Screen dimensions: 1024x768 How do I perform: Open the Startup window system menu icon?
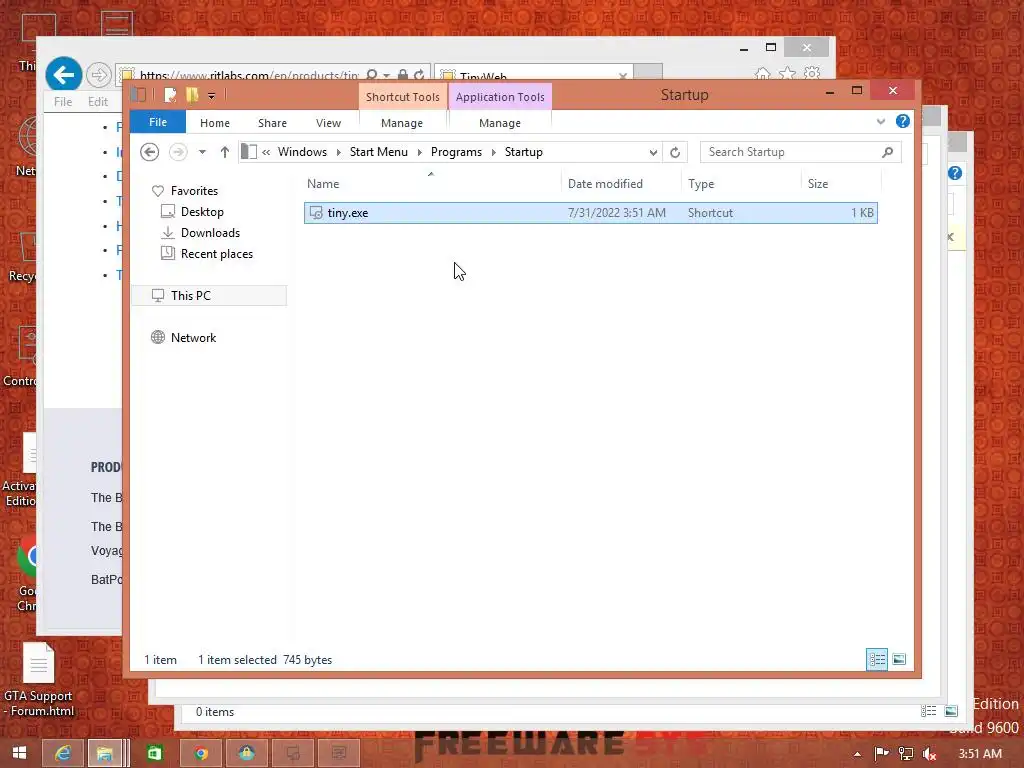(138, 95)
